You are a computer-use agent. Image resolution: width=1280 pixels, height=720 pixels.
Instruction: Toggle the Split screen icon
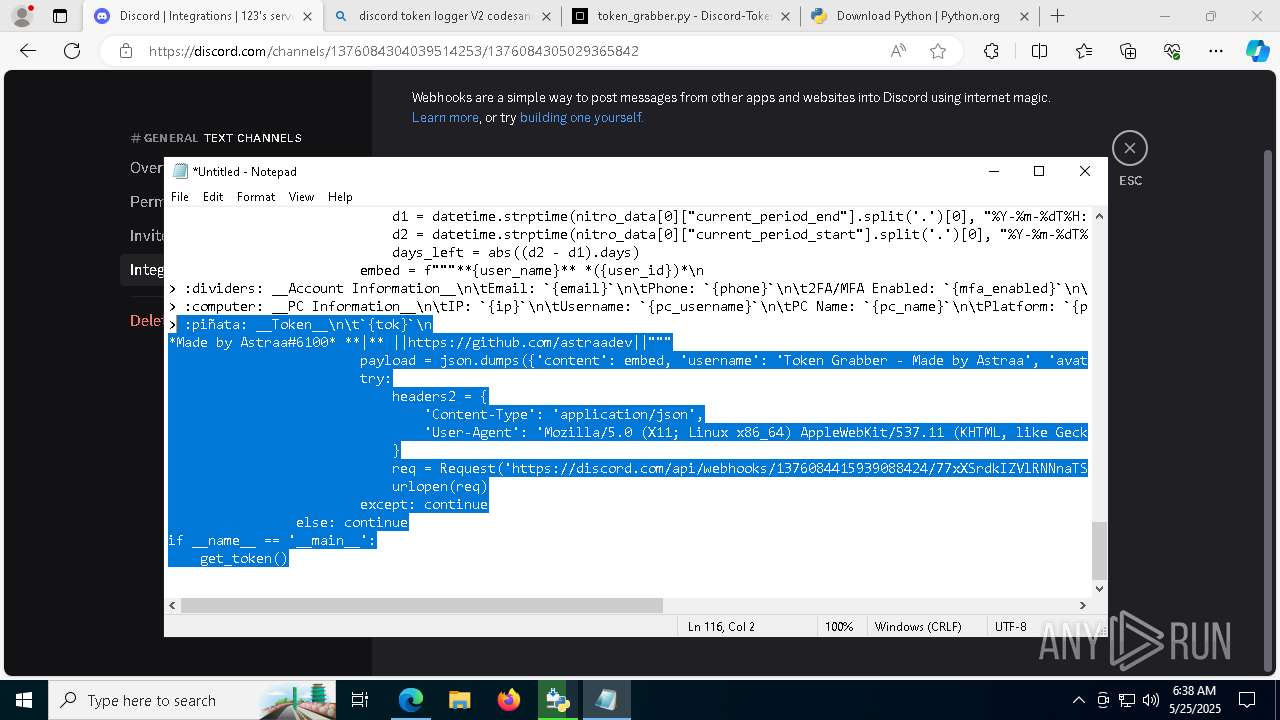click(1039, 51)
